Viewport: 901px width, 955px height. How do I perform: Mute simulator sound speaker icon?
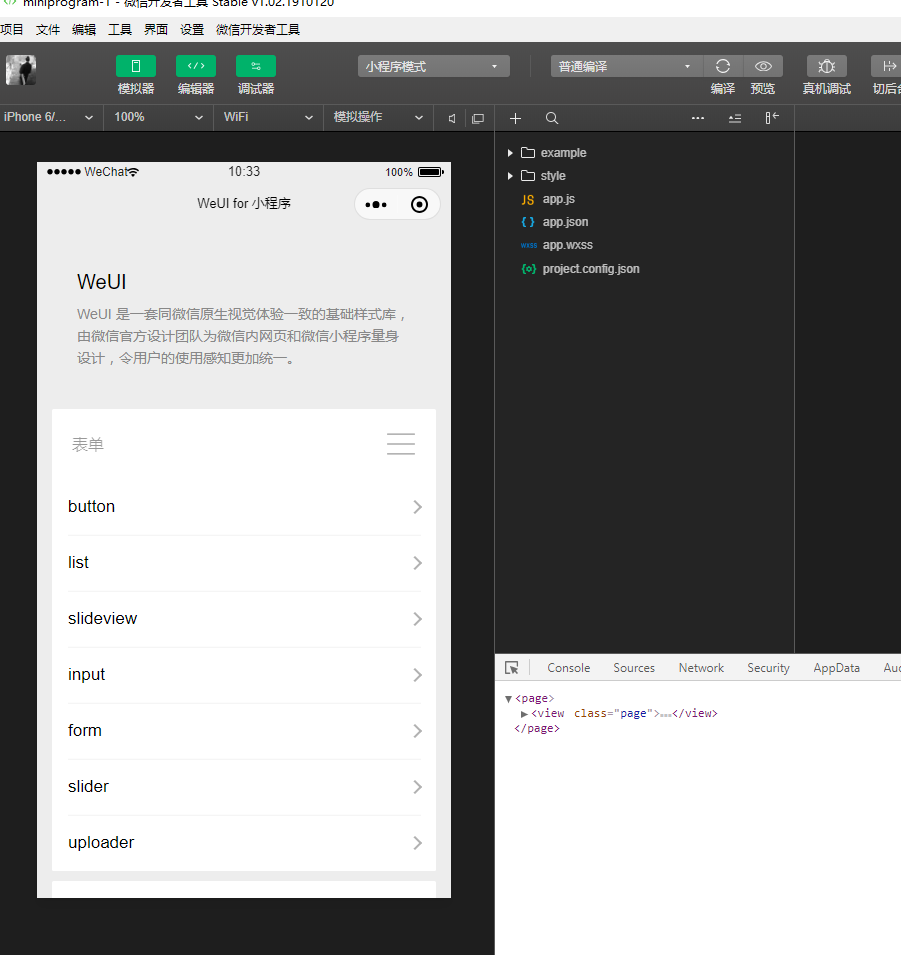(452, 118)
